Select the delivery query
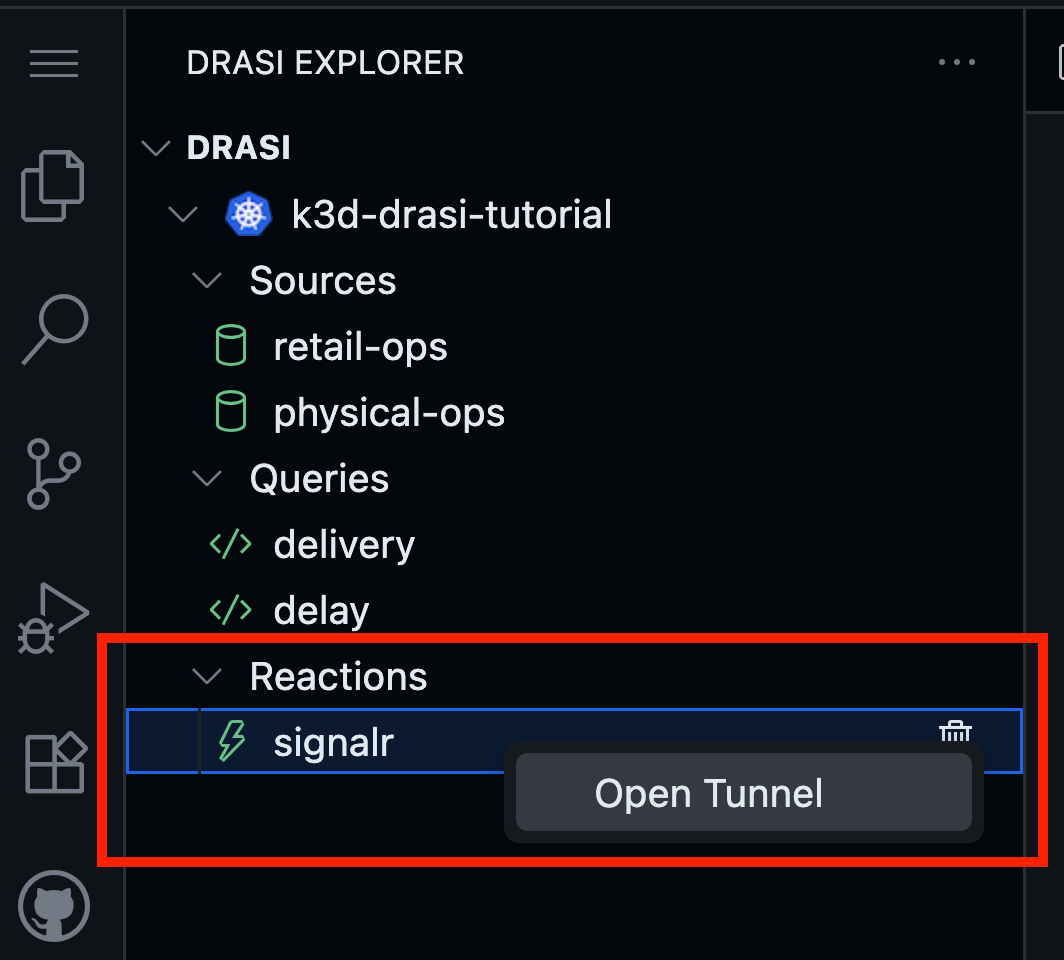The height and width of the screenshot is (960, 1064). point(344,545)
